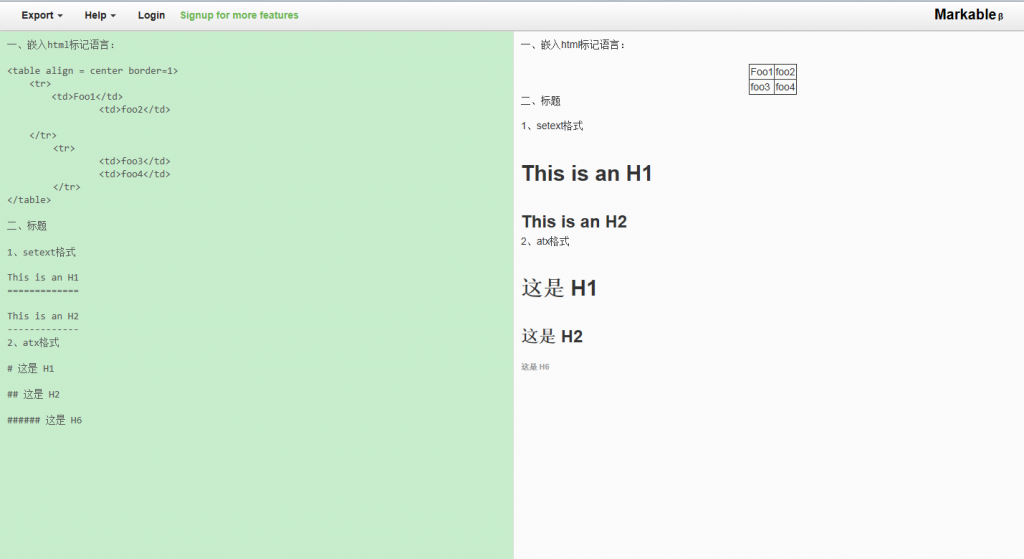Screen dimensions: 1024x559
Task: Click rendered '这是 H1' heading in preview
Action: 559,288
